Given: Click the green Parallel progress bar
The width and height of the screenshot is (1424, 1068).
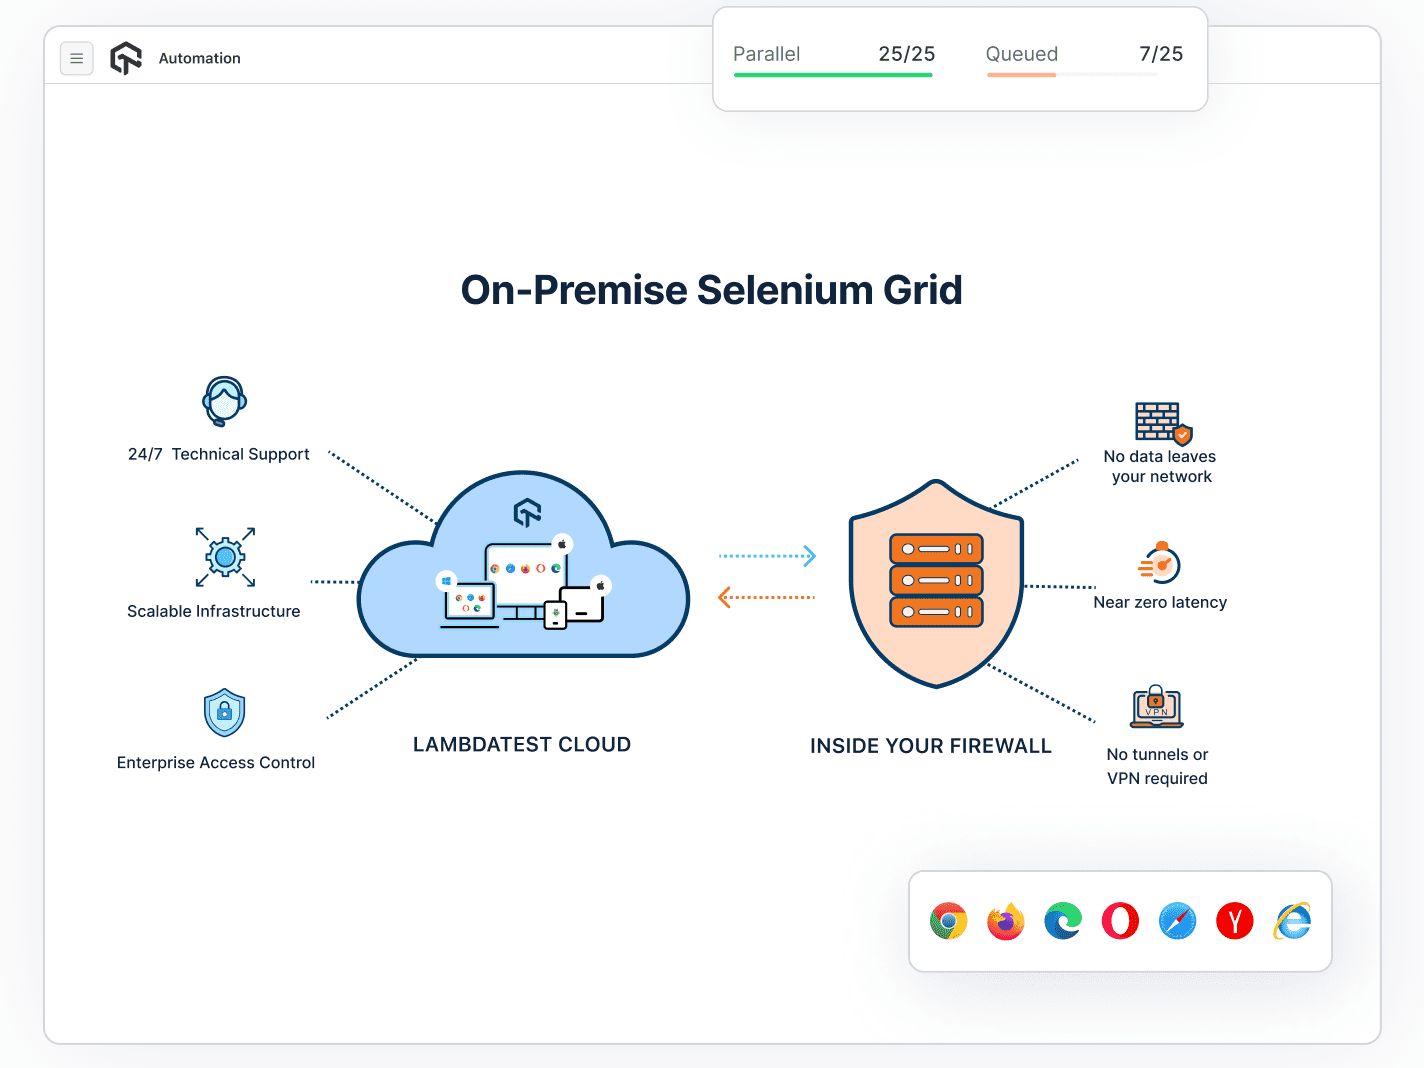Looking at the screenshot, I should (x=833, y=75).
